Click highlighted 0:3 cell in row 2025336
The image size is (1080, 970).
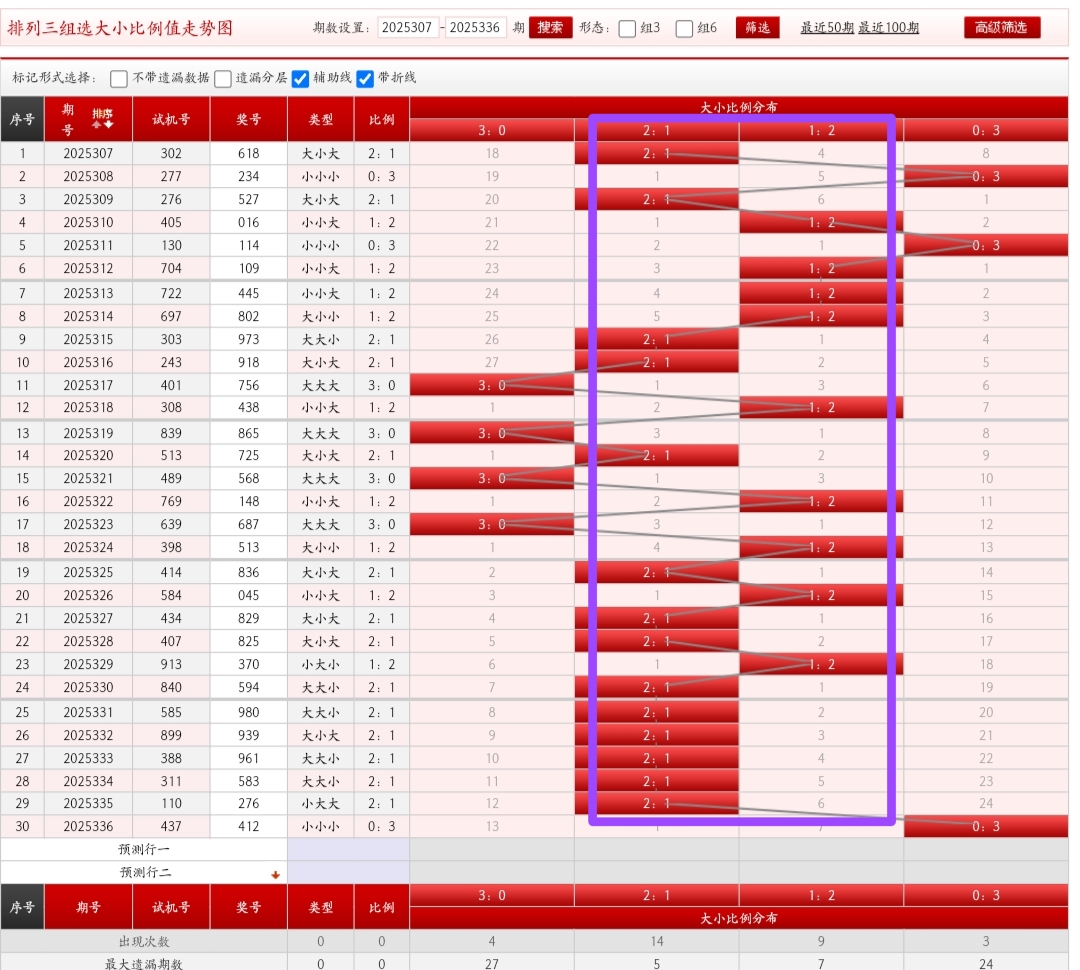[x=985, y=827]
